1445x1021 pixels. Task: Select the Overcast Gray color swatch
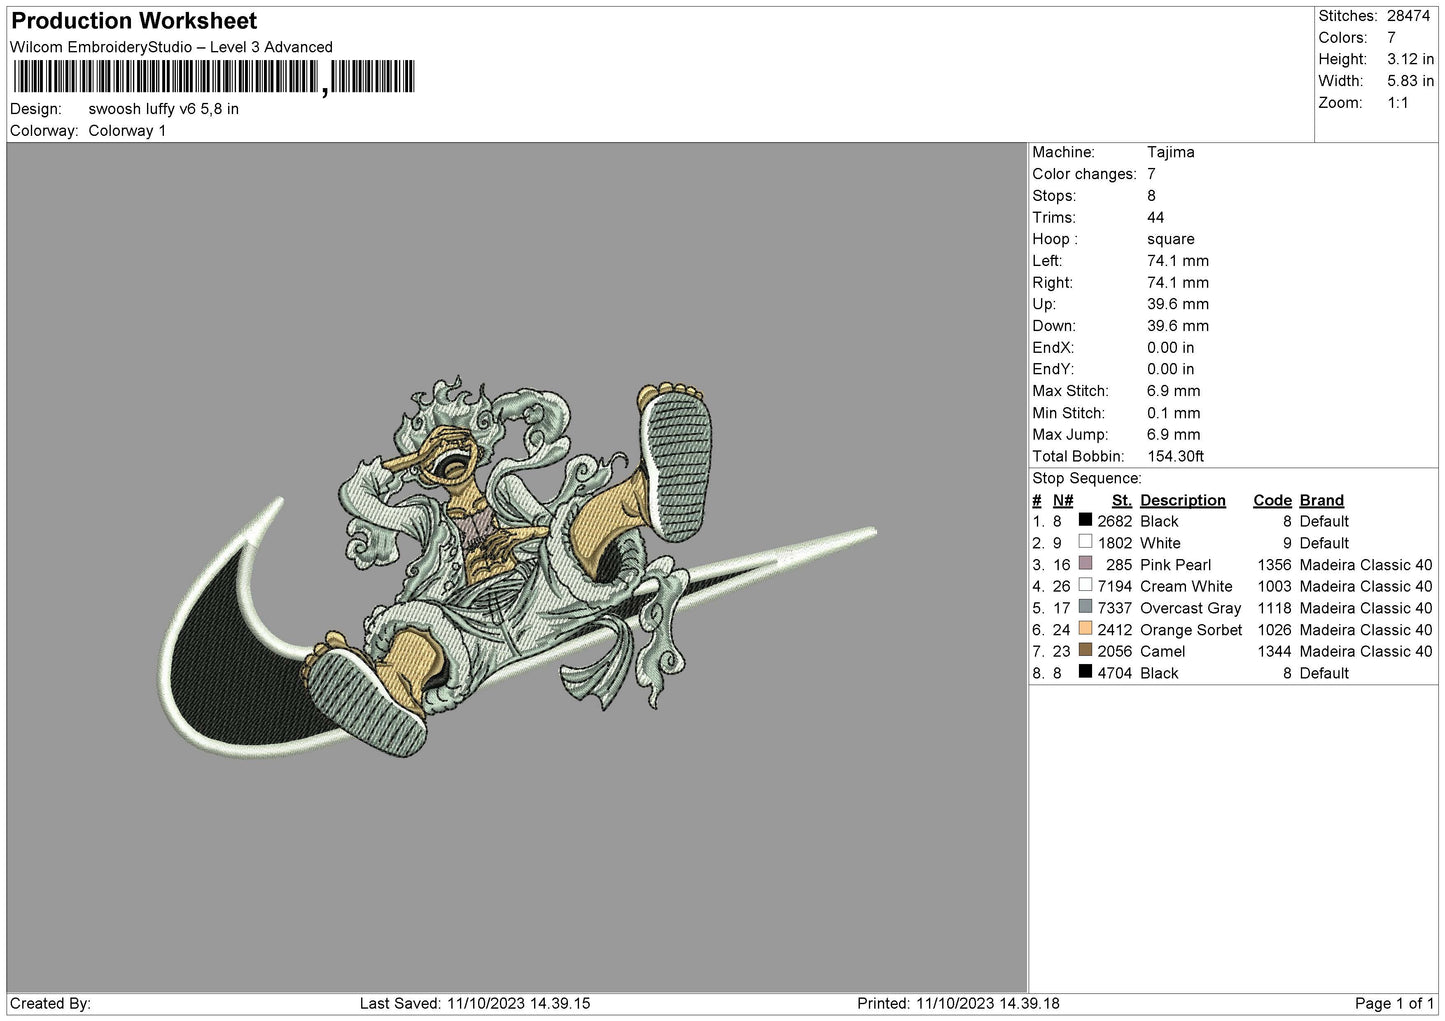click(x=1085, y=607)
